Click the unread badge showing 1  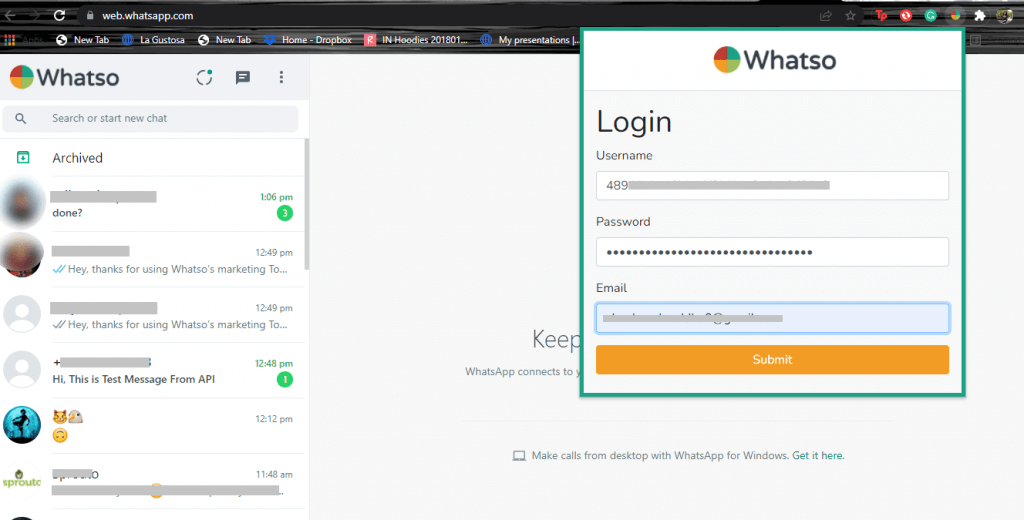tap(285, 379)
